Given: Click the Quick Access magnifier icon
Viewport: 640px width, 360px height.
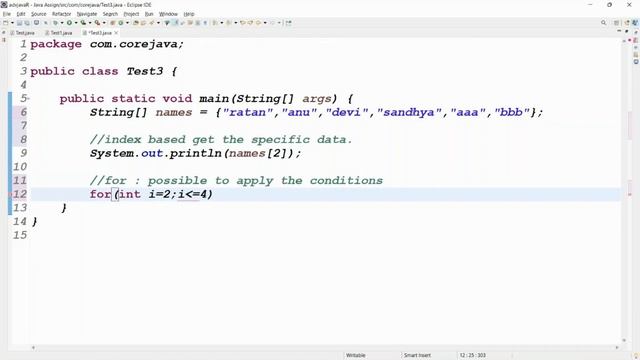Looking at the screenshot, I should pyautogui.click(x=604, y=23).
